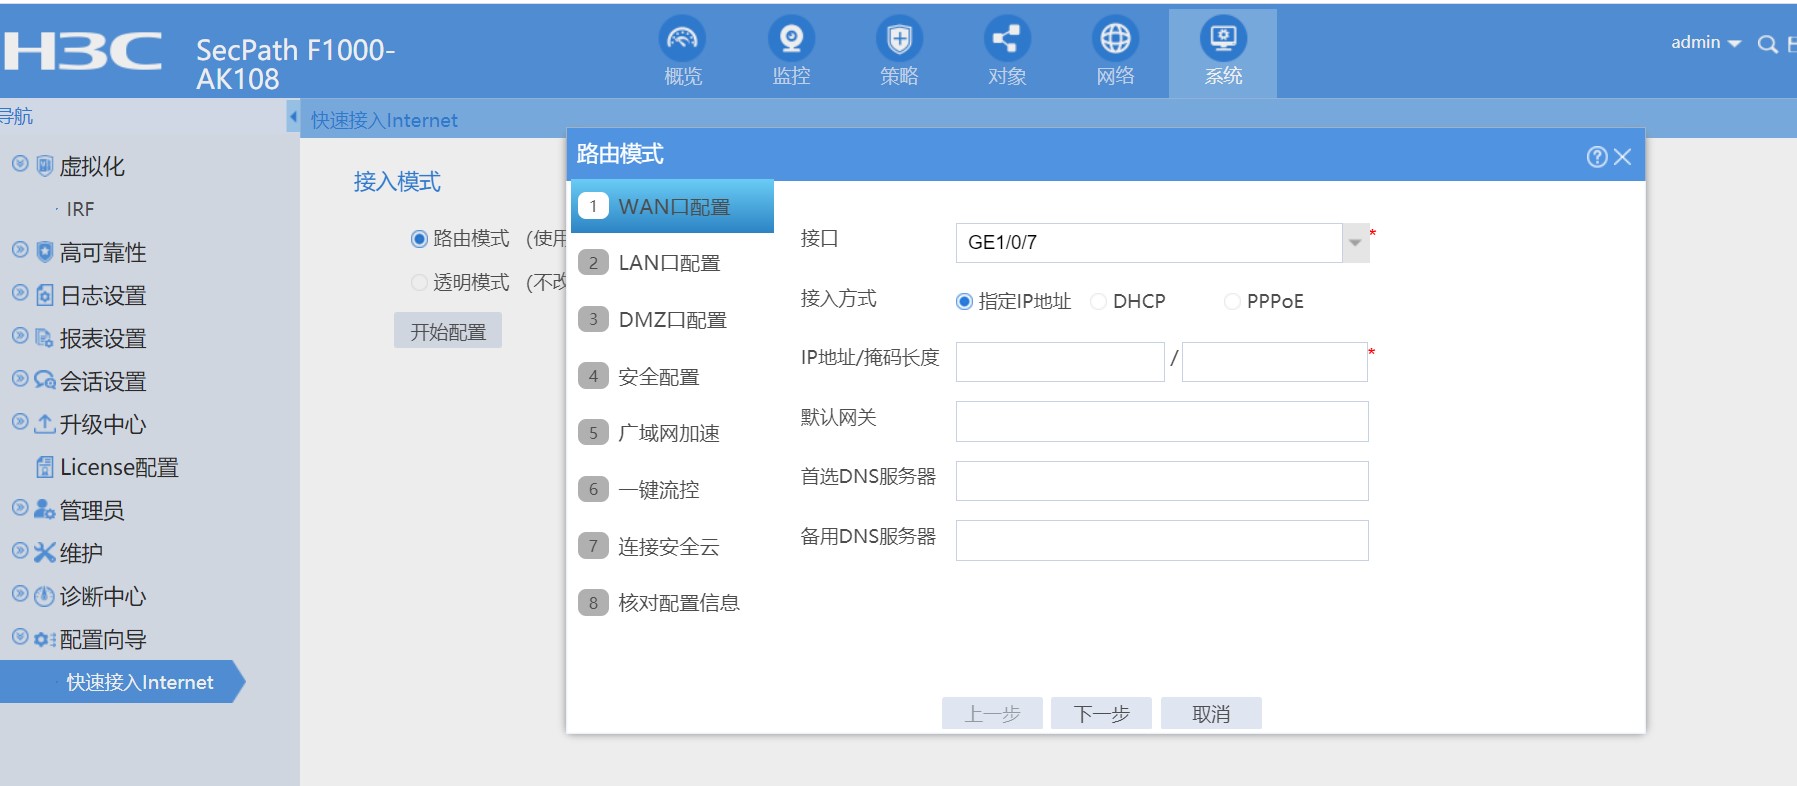The image size is (1797, 786).
Task: Collapse the 配置向导 tree node
Action: 20,637
